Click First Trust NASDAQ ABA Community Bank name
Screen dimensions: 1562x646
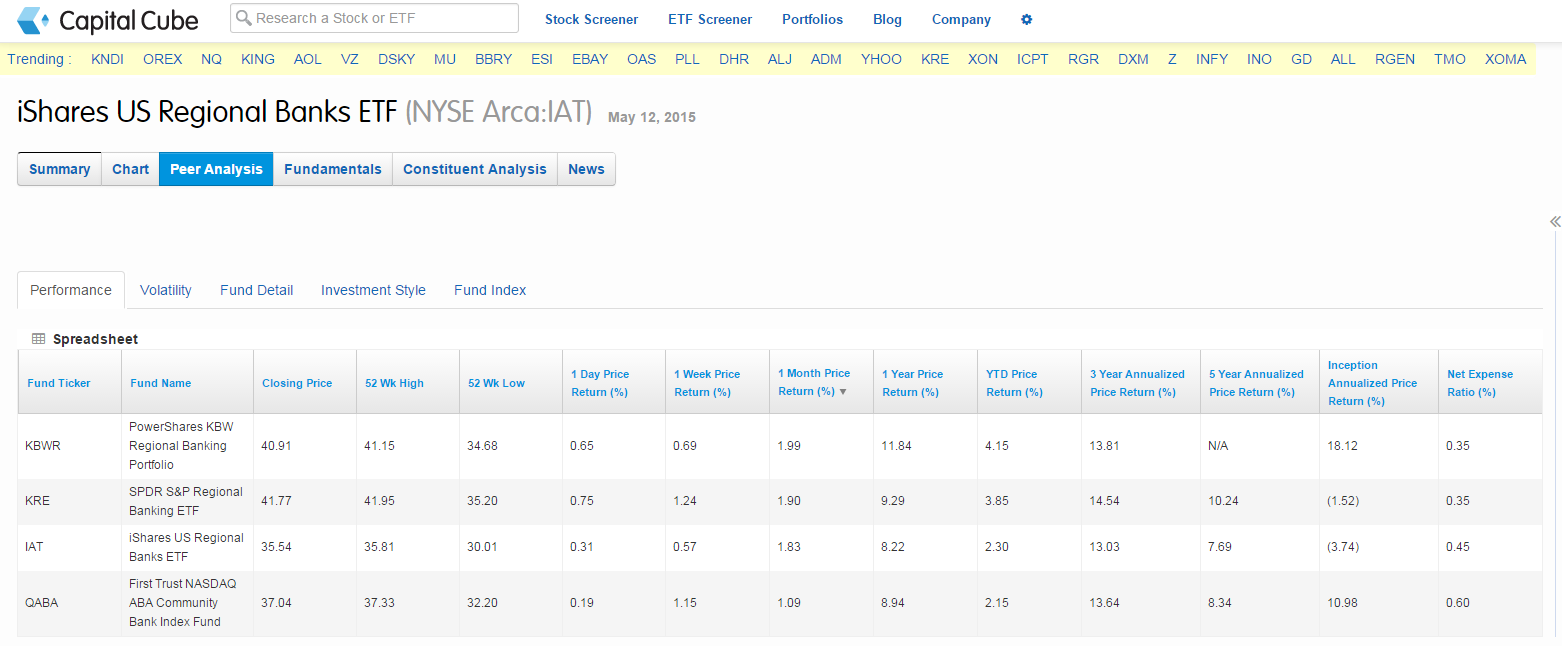tap(183, 603)
